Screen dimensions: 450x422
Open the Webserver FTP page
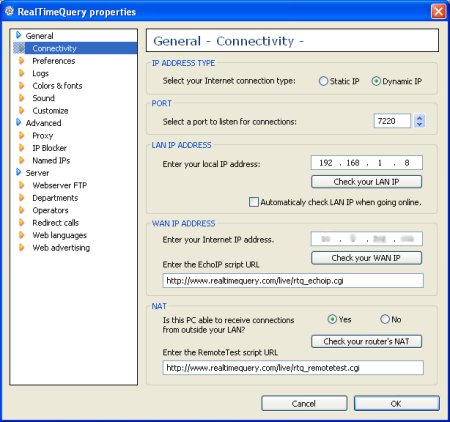coord(60,185)
